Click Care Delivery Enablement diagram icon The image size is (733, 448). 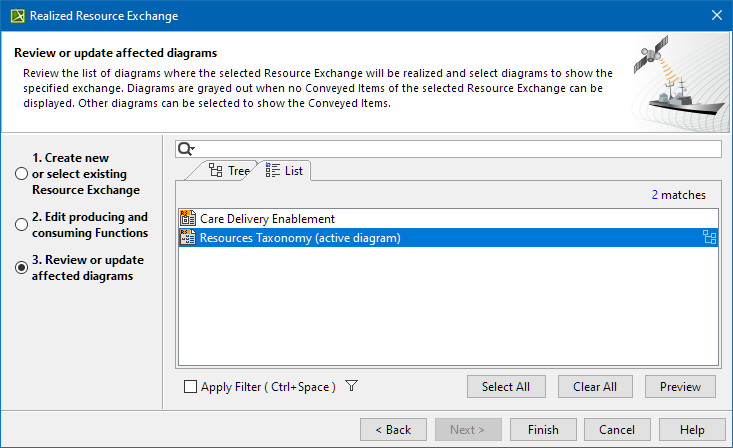(188, 218)
